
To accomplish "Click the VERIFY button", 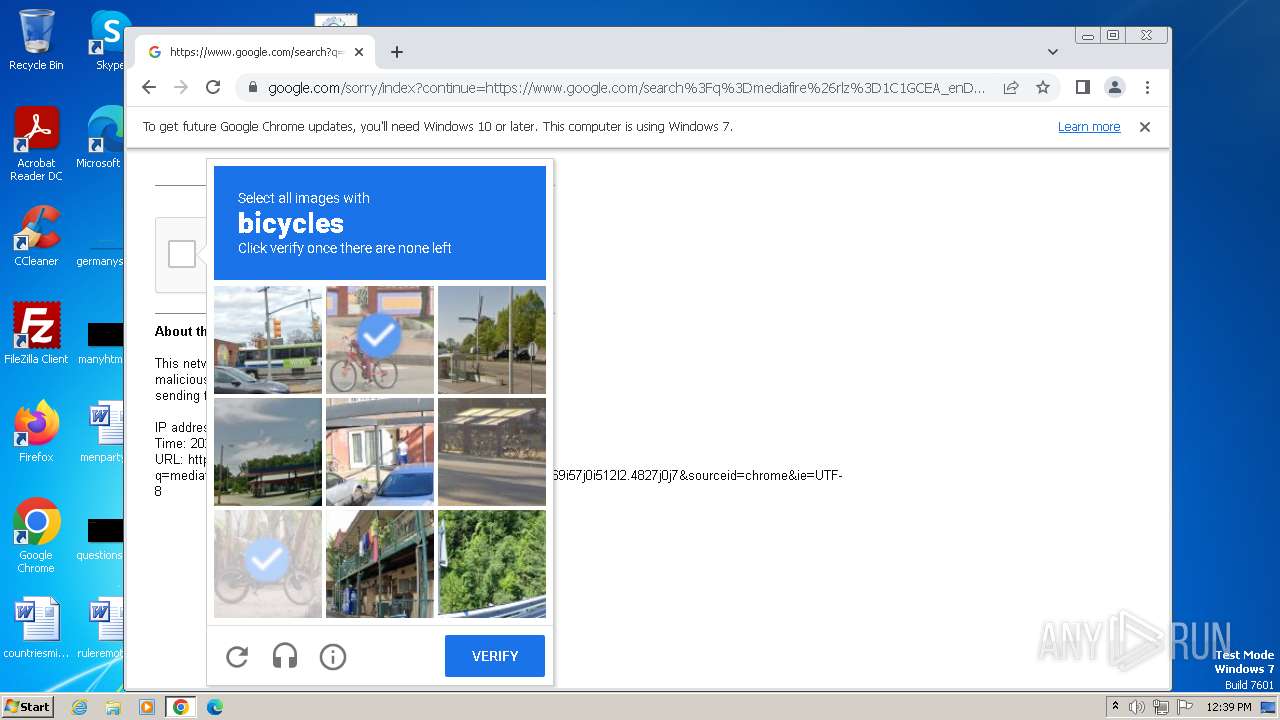I will click(x=495, y=656).
